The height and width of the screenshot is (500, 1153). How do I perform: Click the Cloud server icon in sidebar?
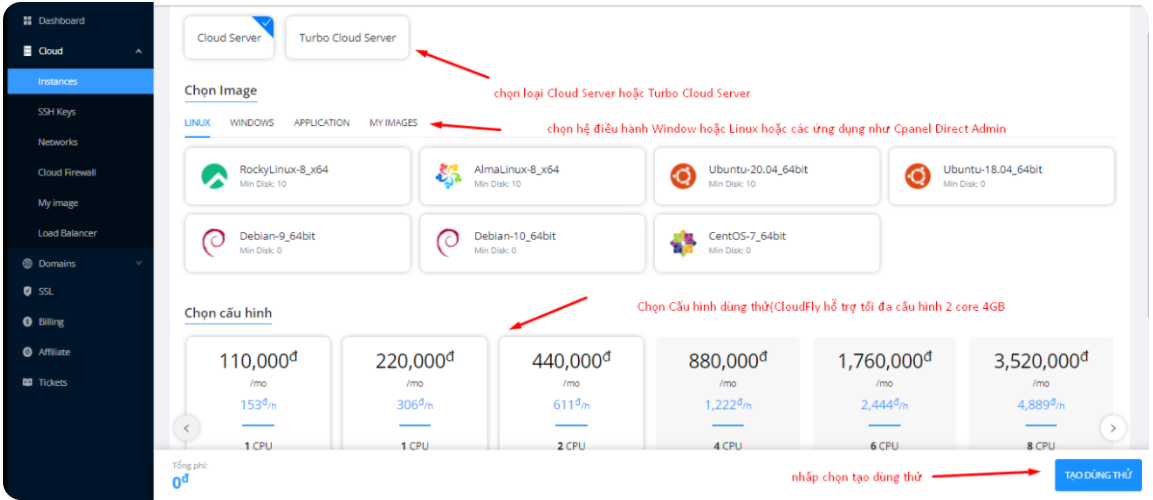[28, 51]
